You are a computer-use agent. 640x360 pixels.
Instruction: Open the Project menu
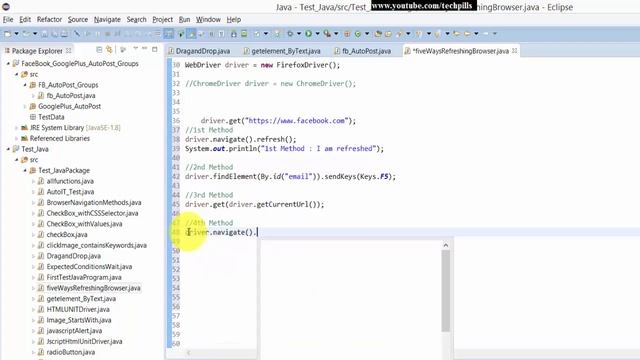coord(162,20)
